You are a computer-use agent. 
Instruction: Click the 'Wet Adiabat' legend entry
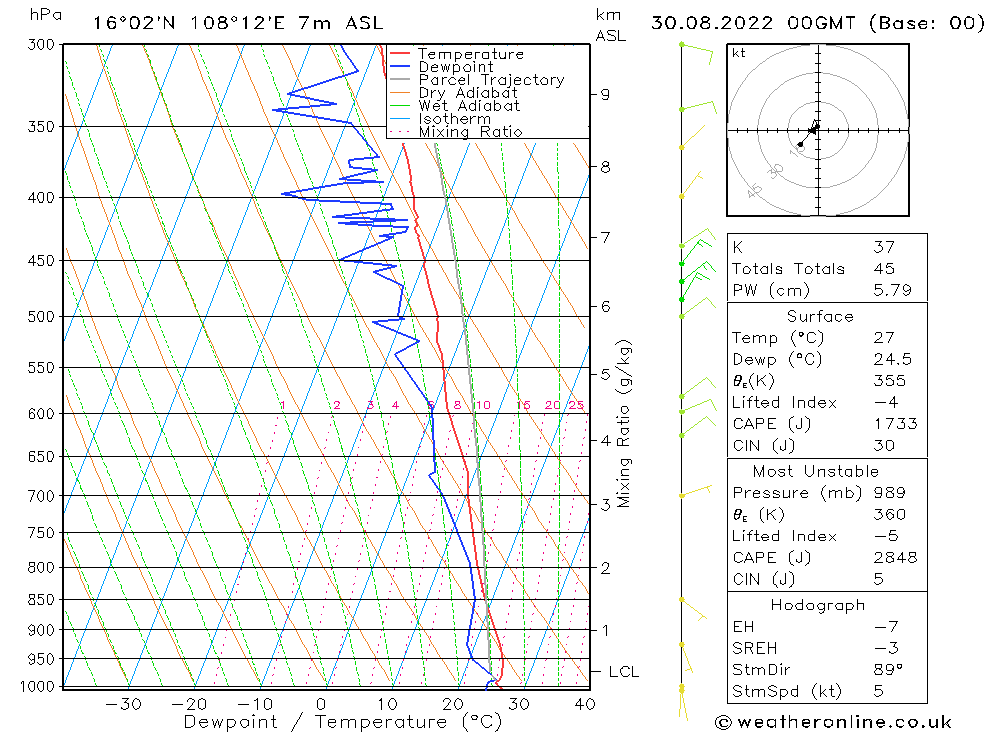click(469, 106)
